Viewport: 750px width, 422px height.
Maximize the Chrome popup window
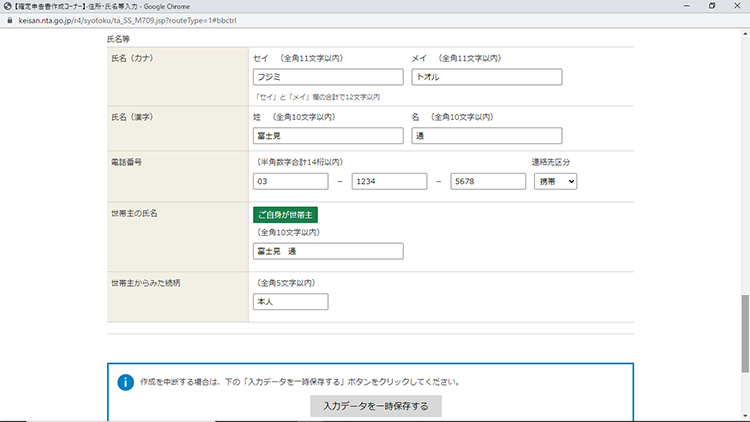711,6
